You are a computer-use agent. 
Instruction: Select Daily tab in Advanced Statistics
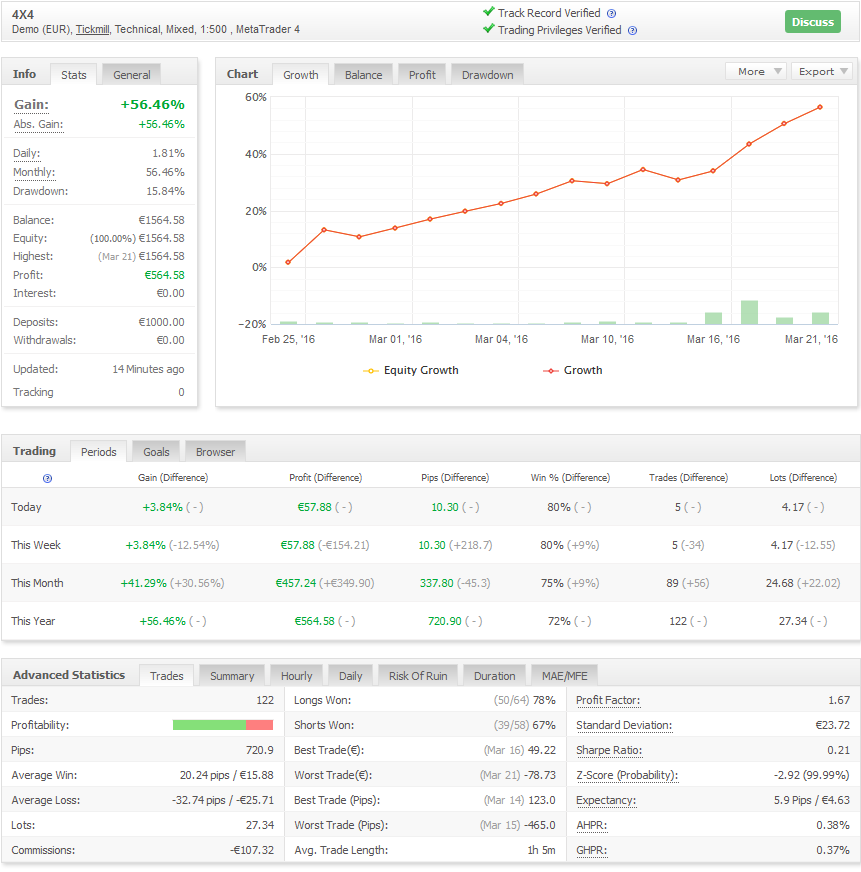(350, 676)
